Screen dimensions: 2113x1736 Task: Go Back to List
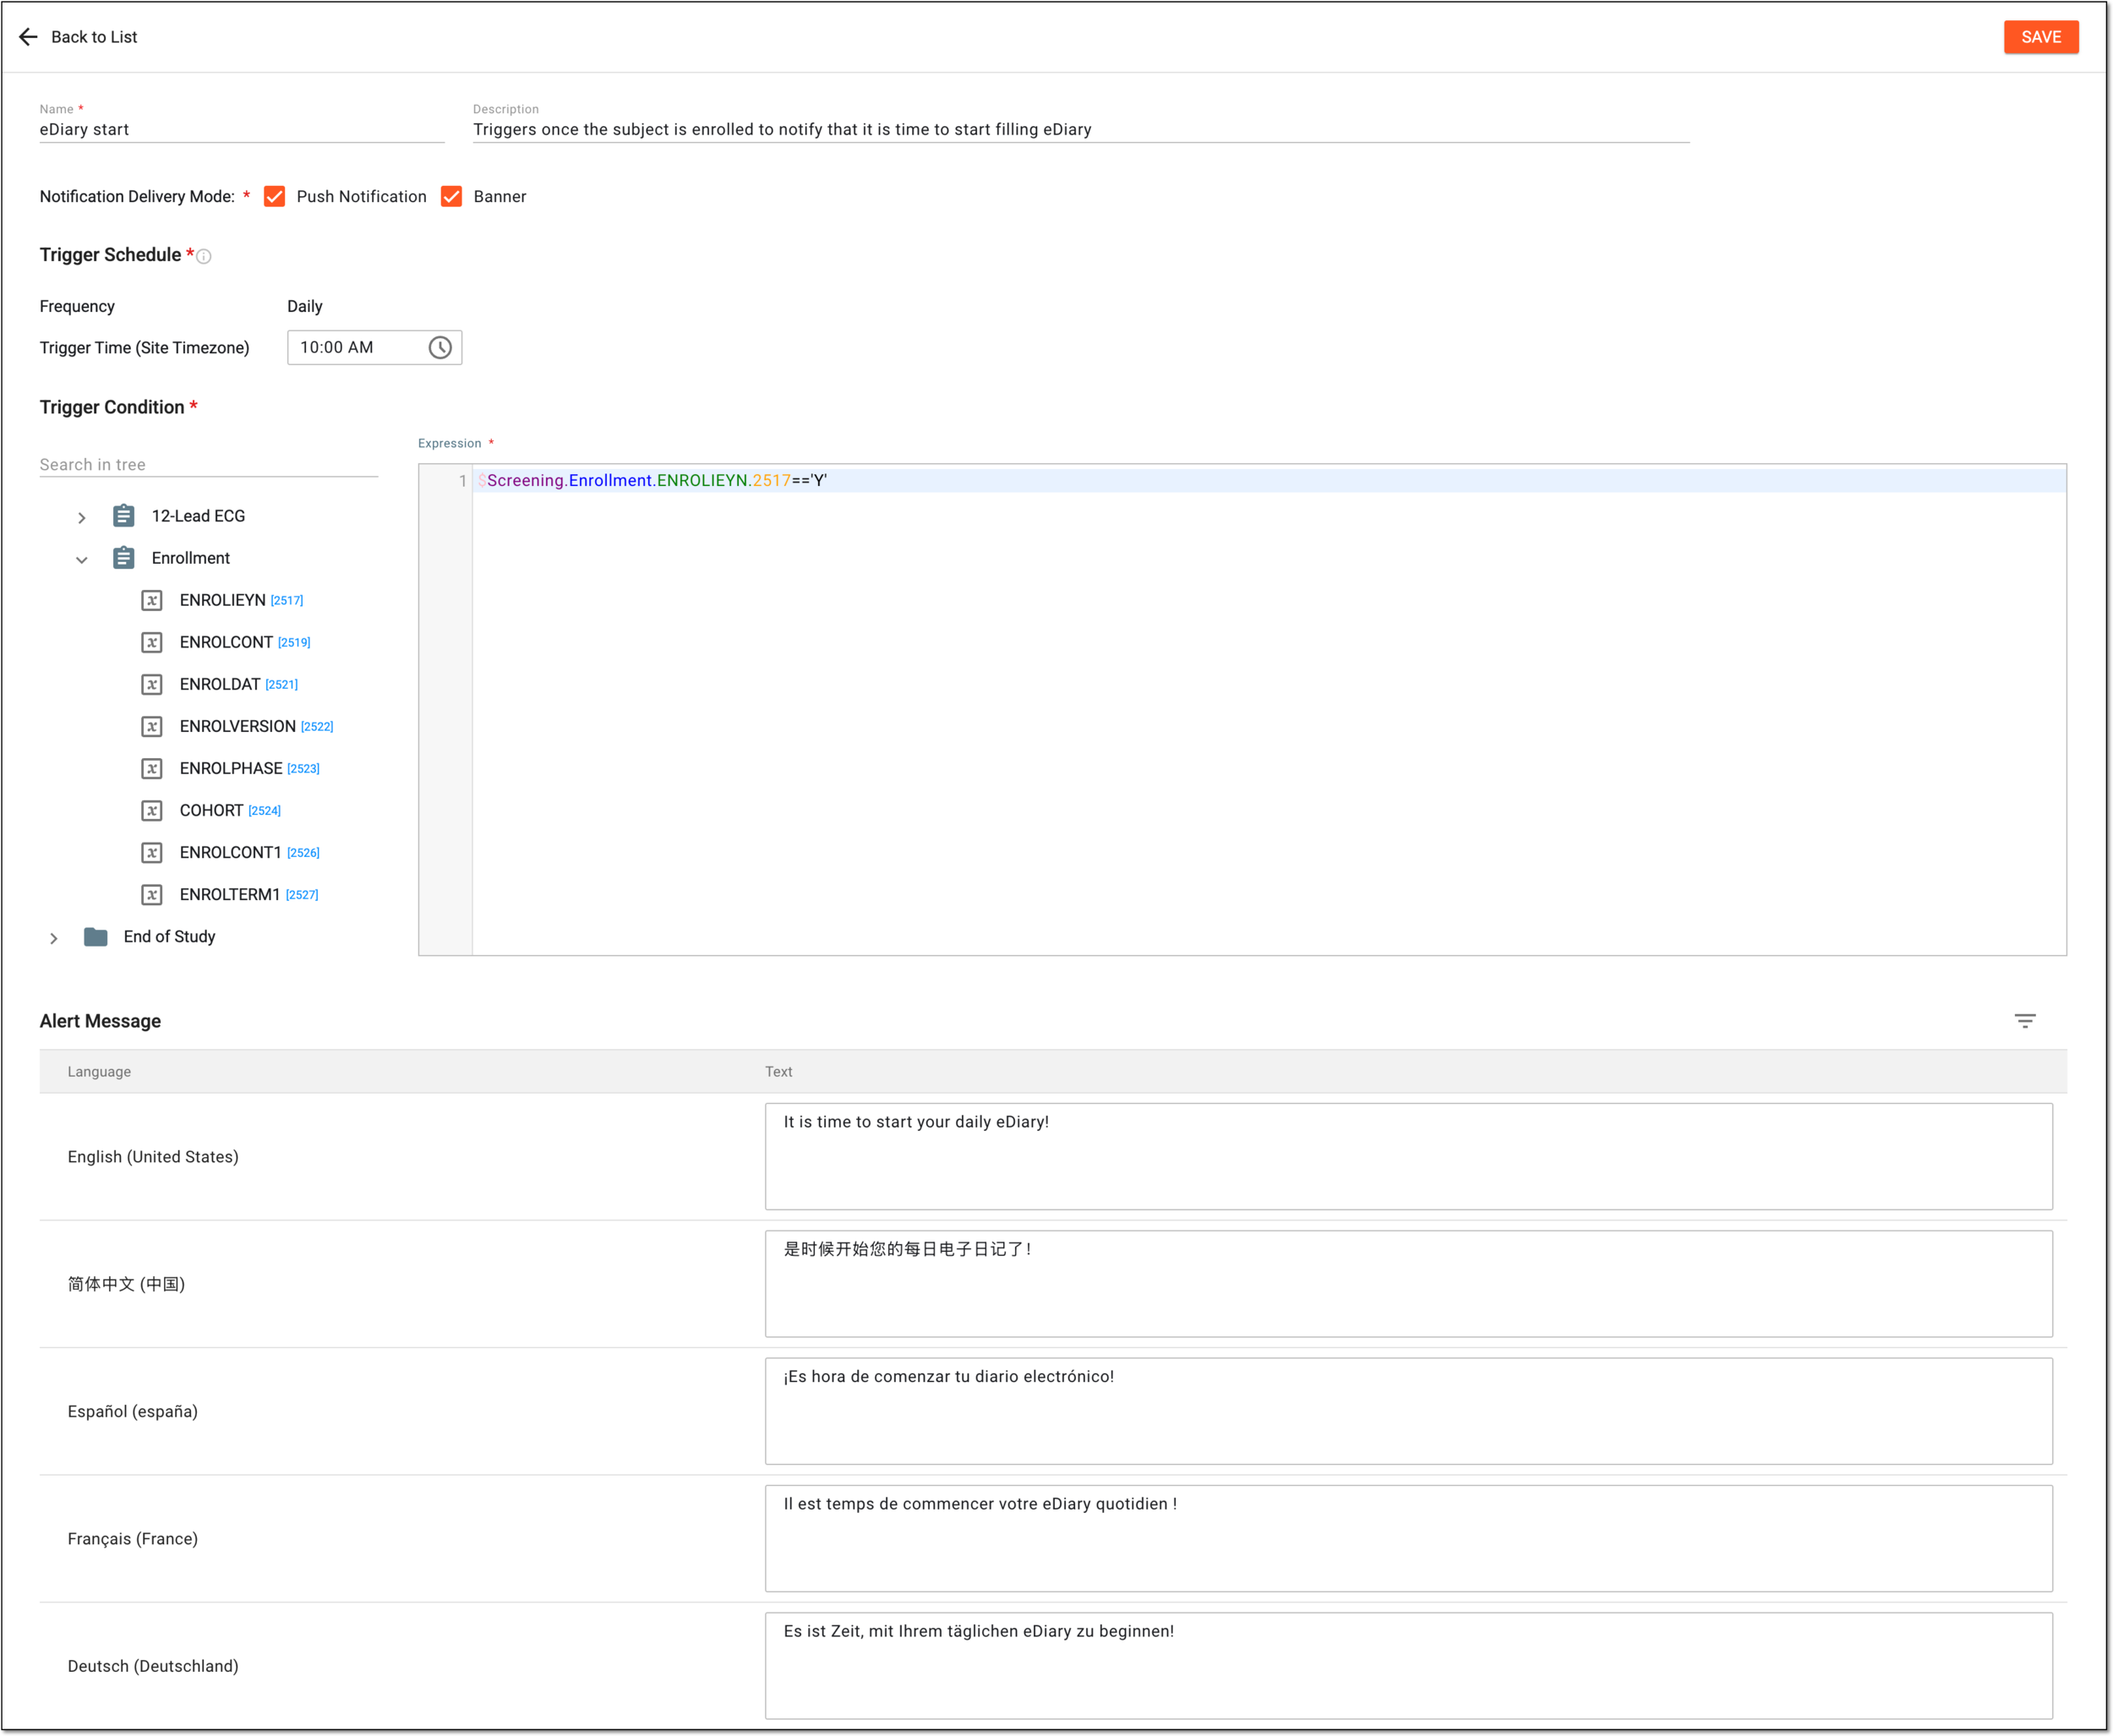pyautogui.click(x=94, y=37)
